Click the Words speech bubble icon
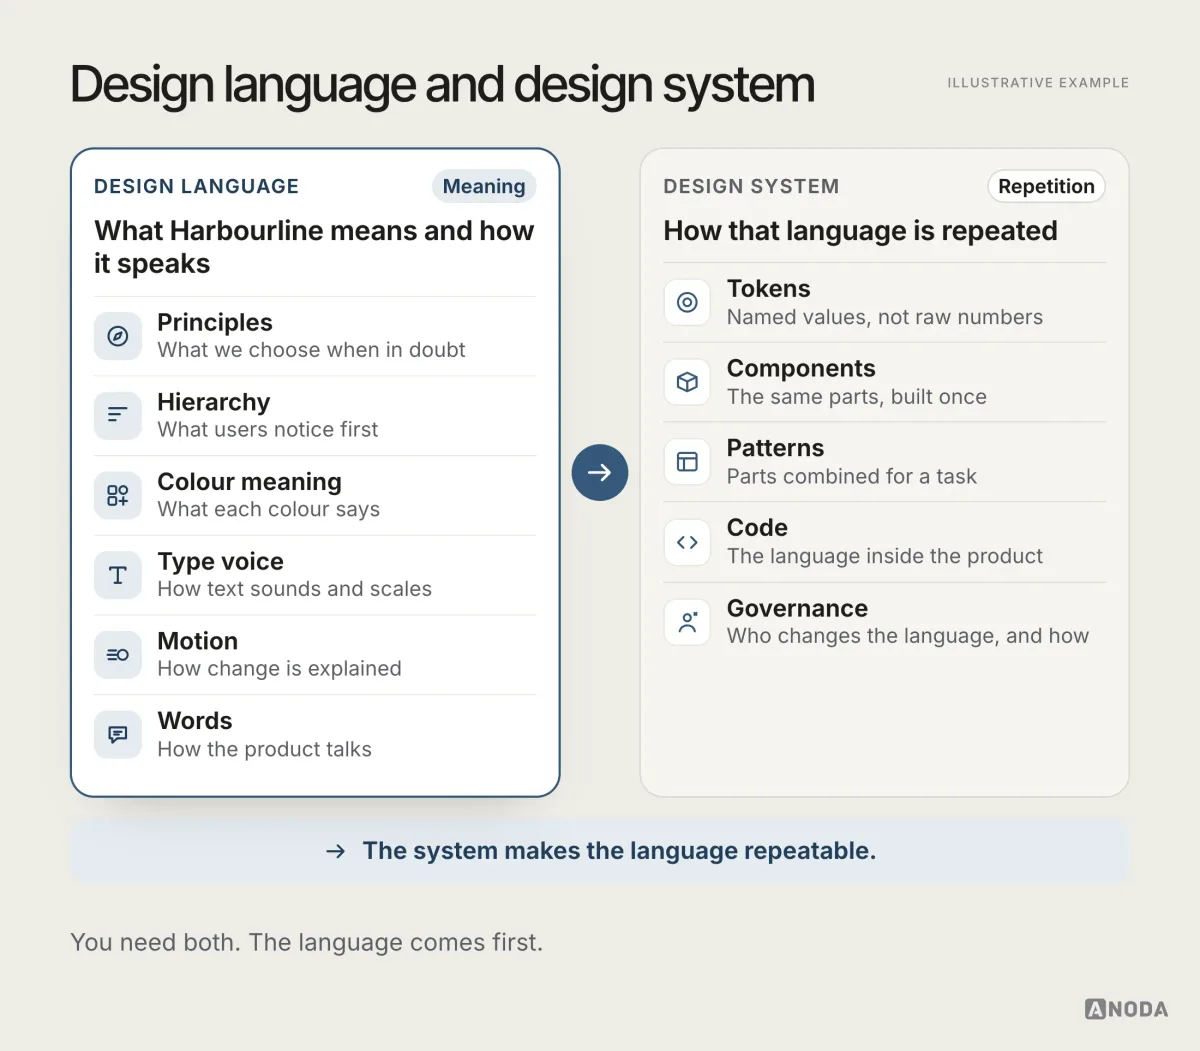 (x=118, y=735)
